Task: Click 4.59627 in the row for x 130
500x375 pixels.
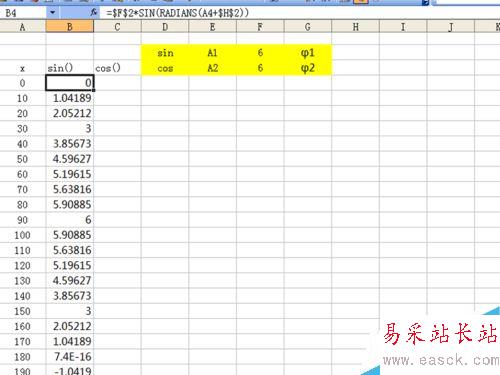Action: [x=70, y=280]
